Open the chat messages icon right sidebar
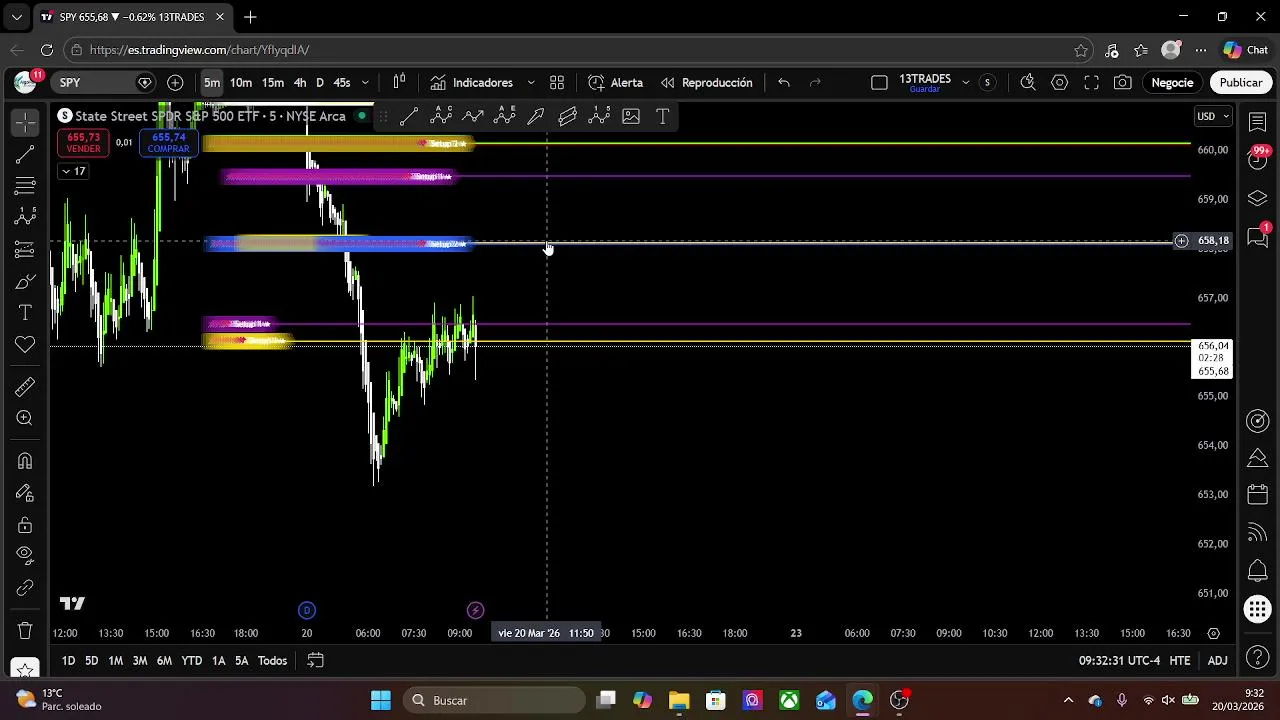 click(x=1258, y=237)
